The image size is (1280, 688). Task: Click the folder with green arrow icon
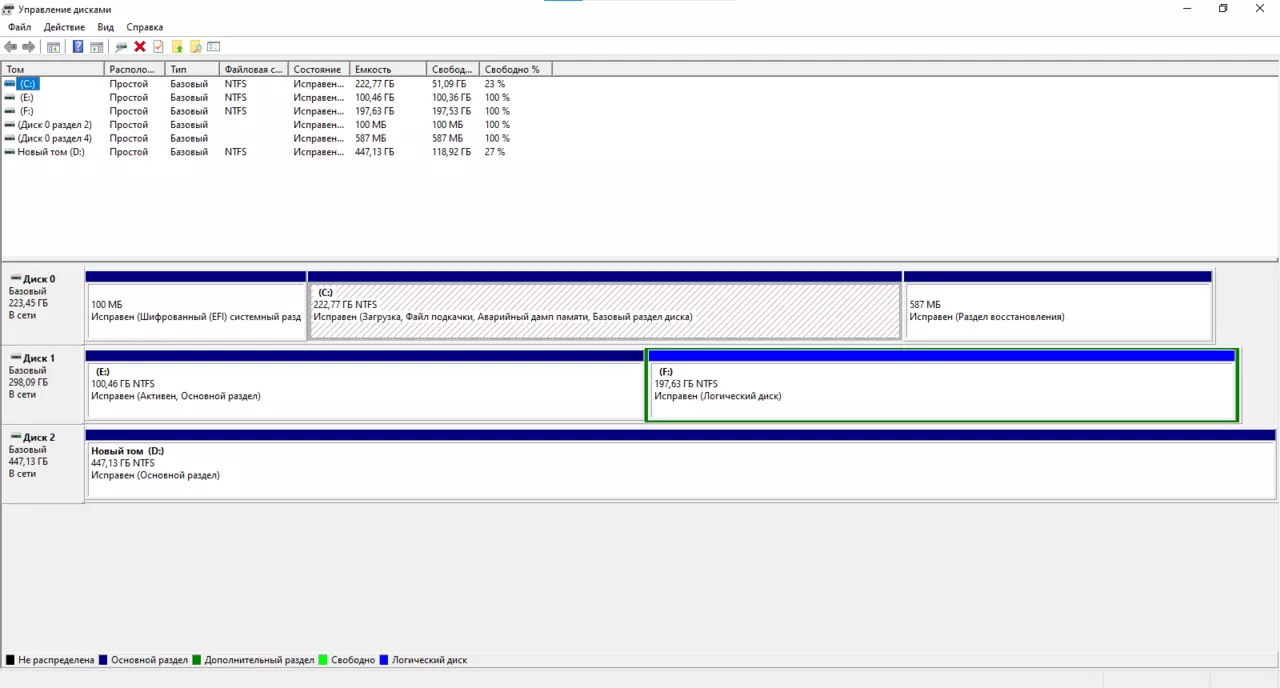177,47
